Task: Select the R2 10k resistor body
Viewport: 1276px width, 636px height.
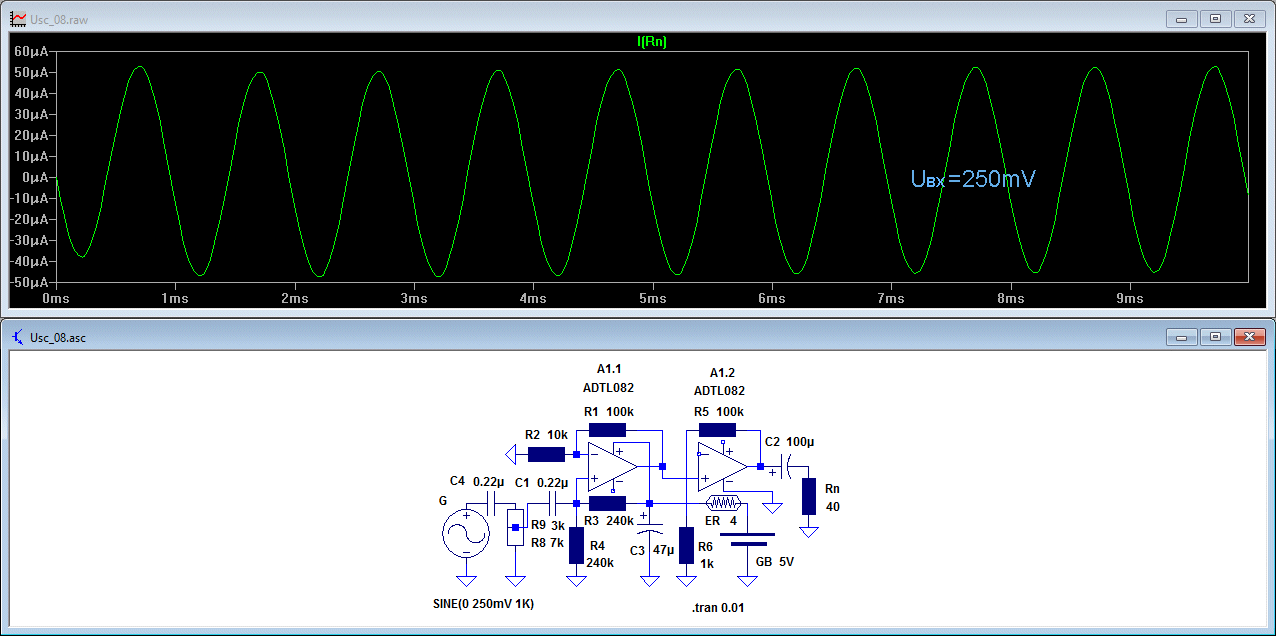Action: (x=546, y=454)
